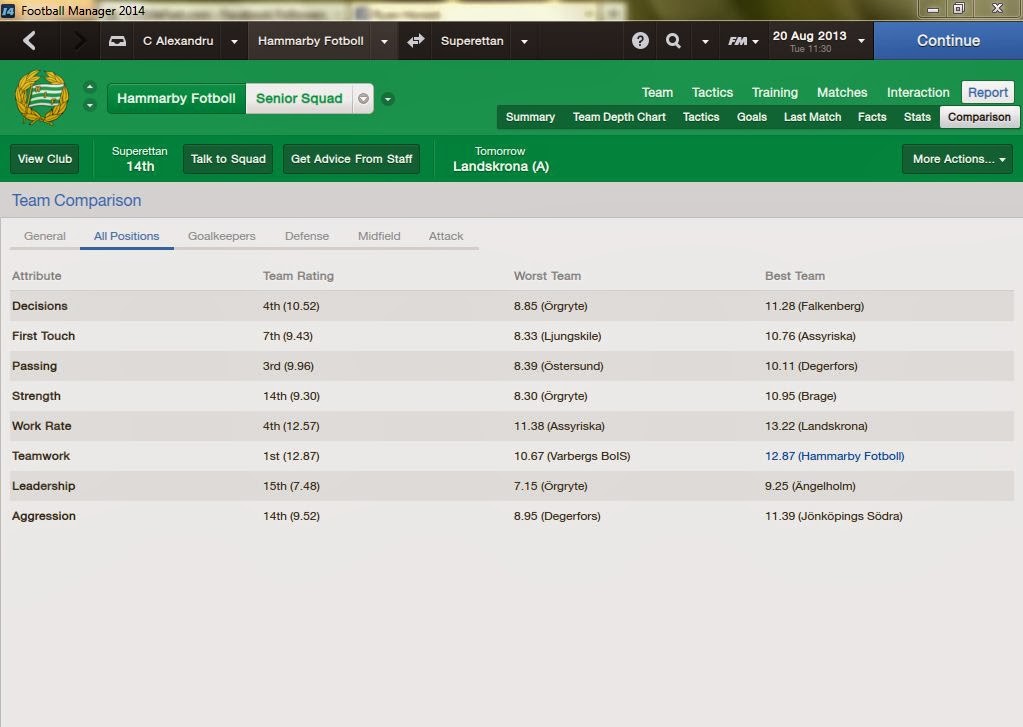
Task: Expand the date dropdown arrow
Action: pyautogui.click(x=861, y=40)
